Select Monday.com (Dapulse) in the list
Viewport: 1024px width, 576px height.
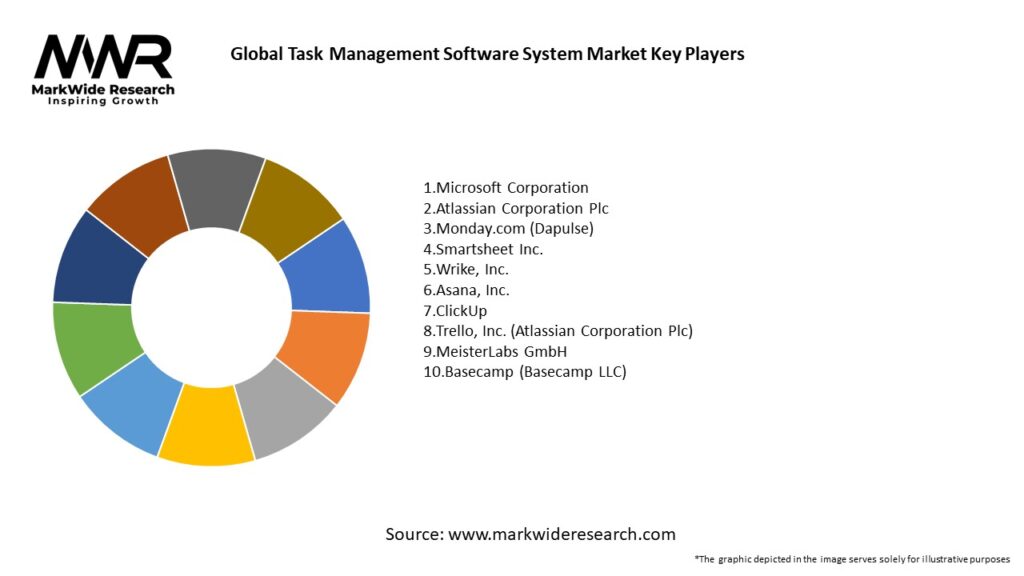coord(508,229)
